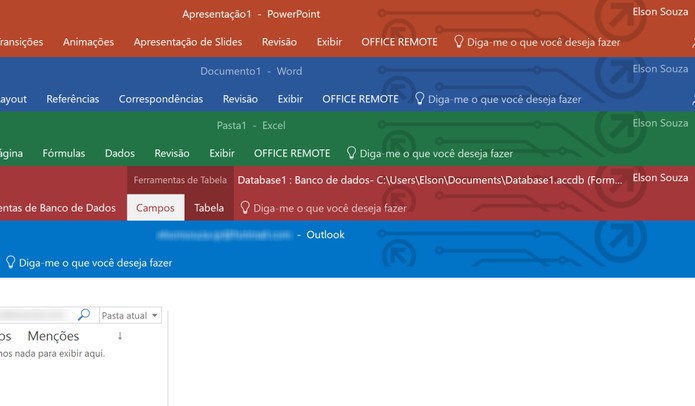Screen dimensions: 695x406
Task: Open the Fórmulas tab in Excel
Action: (x=64, y=153)
